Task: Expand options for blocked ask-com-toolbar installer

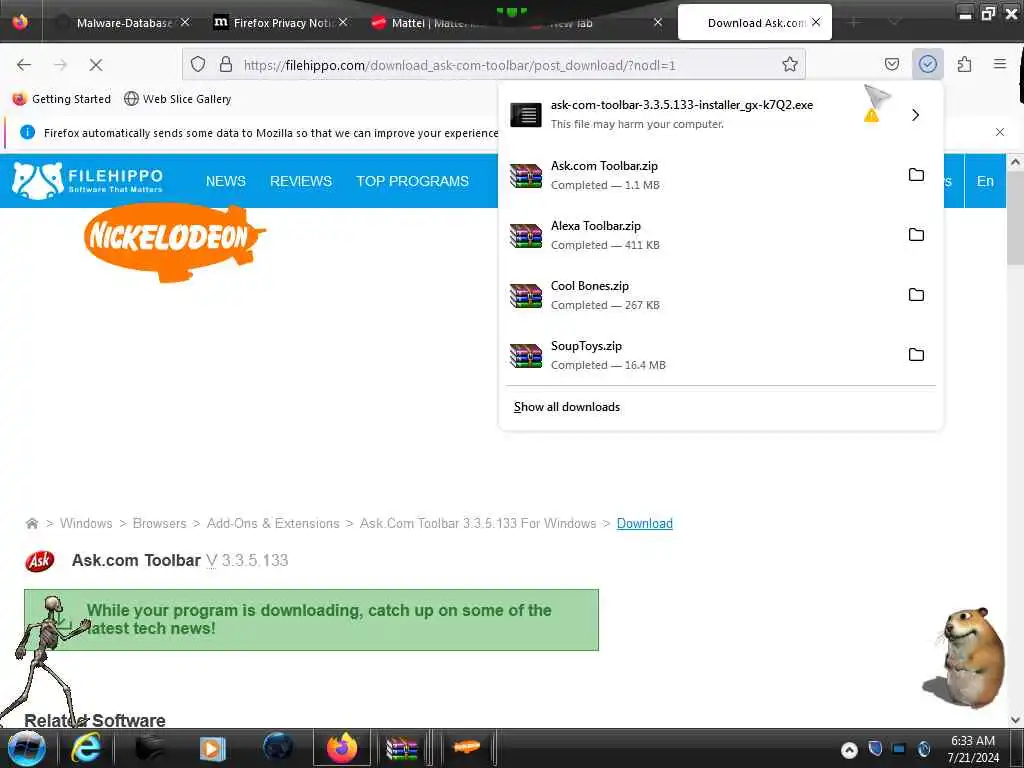Action: click(915, 115)
